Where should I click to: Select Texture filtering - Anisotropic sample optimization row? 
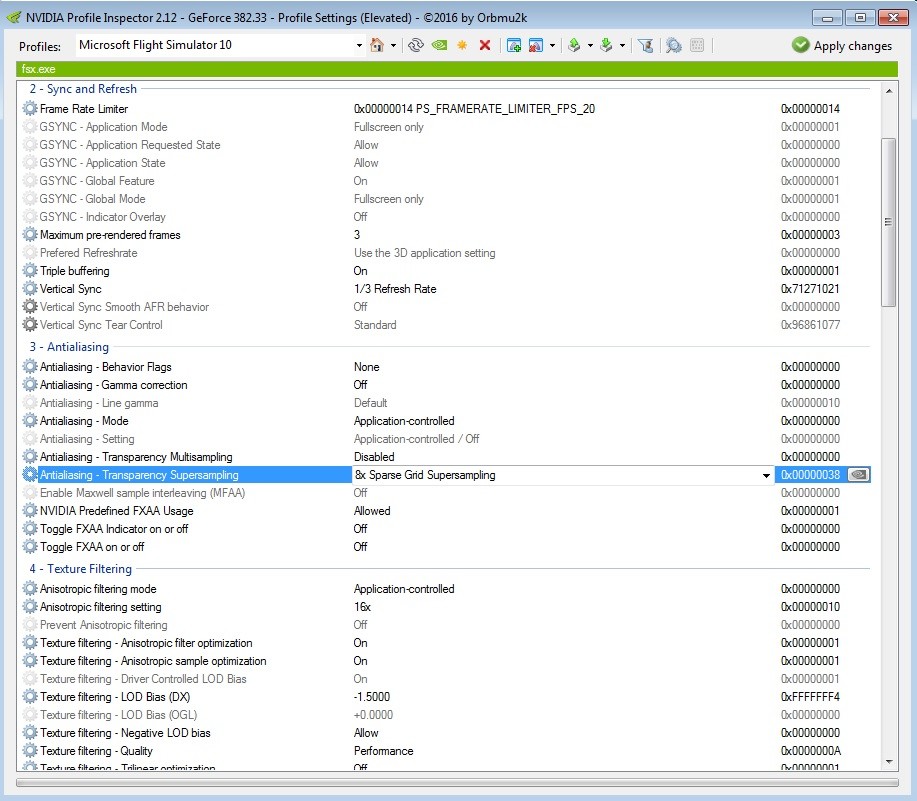pos(446,661)
